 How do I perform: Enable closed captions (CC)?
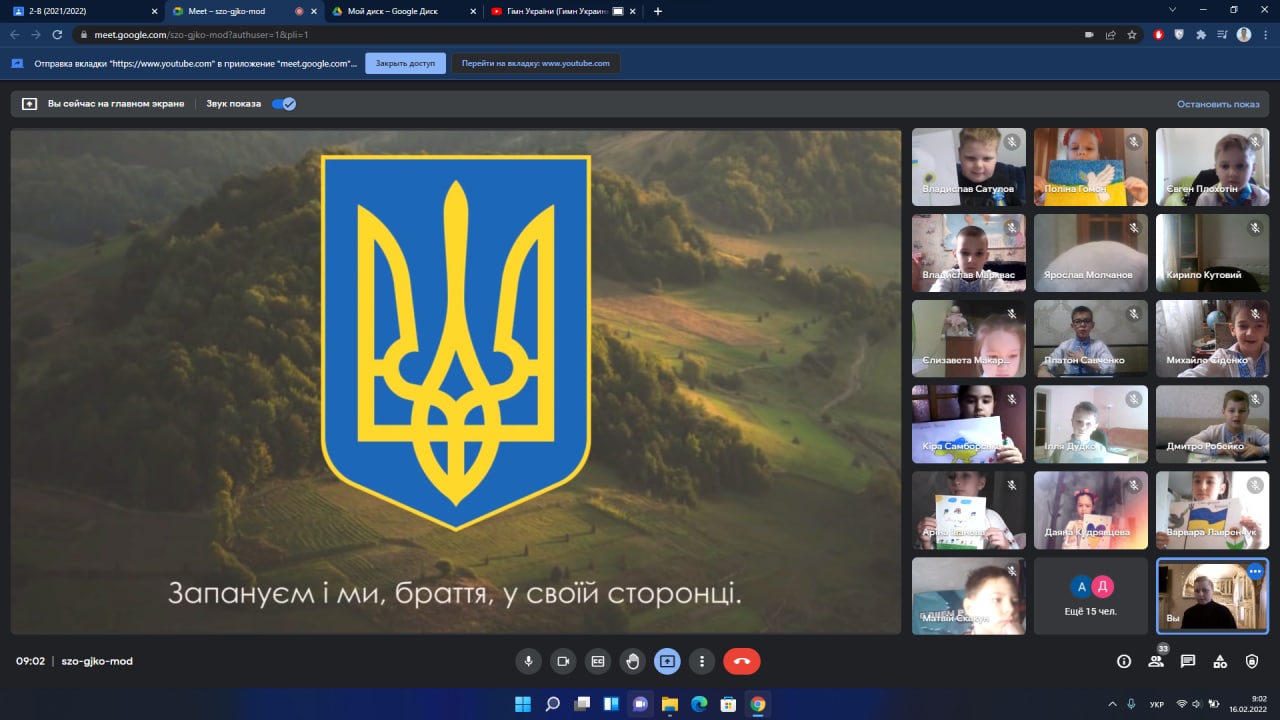598,661
